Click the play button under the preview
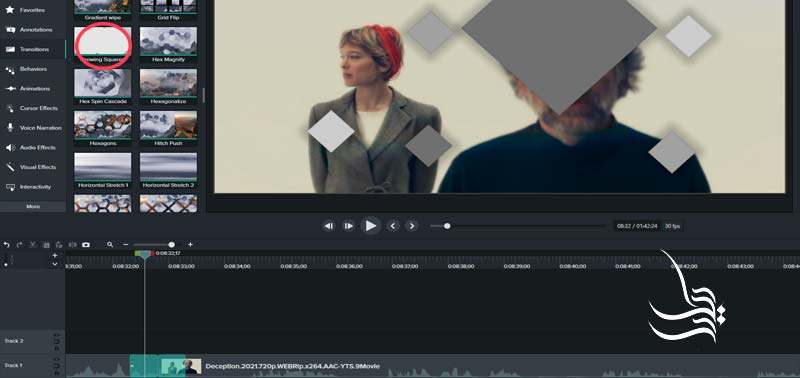800x378 pixels. pos(371,225)
